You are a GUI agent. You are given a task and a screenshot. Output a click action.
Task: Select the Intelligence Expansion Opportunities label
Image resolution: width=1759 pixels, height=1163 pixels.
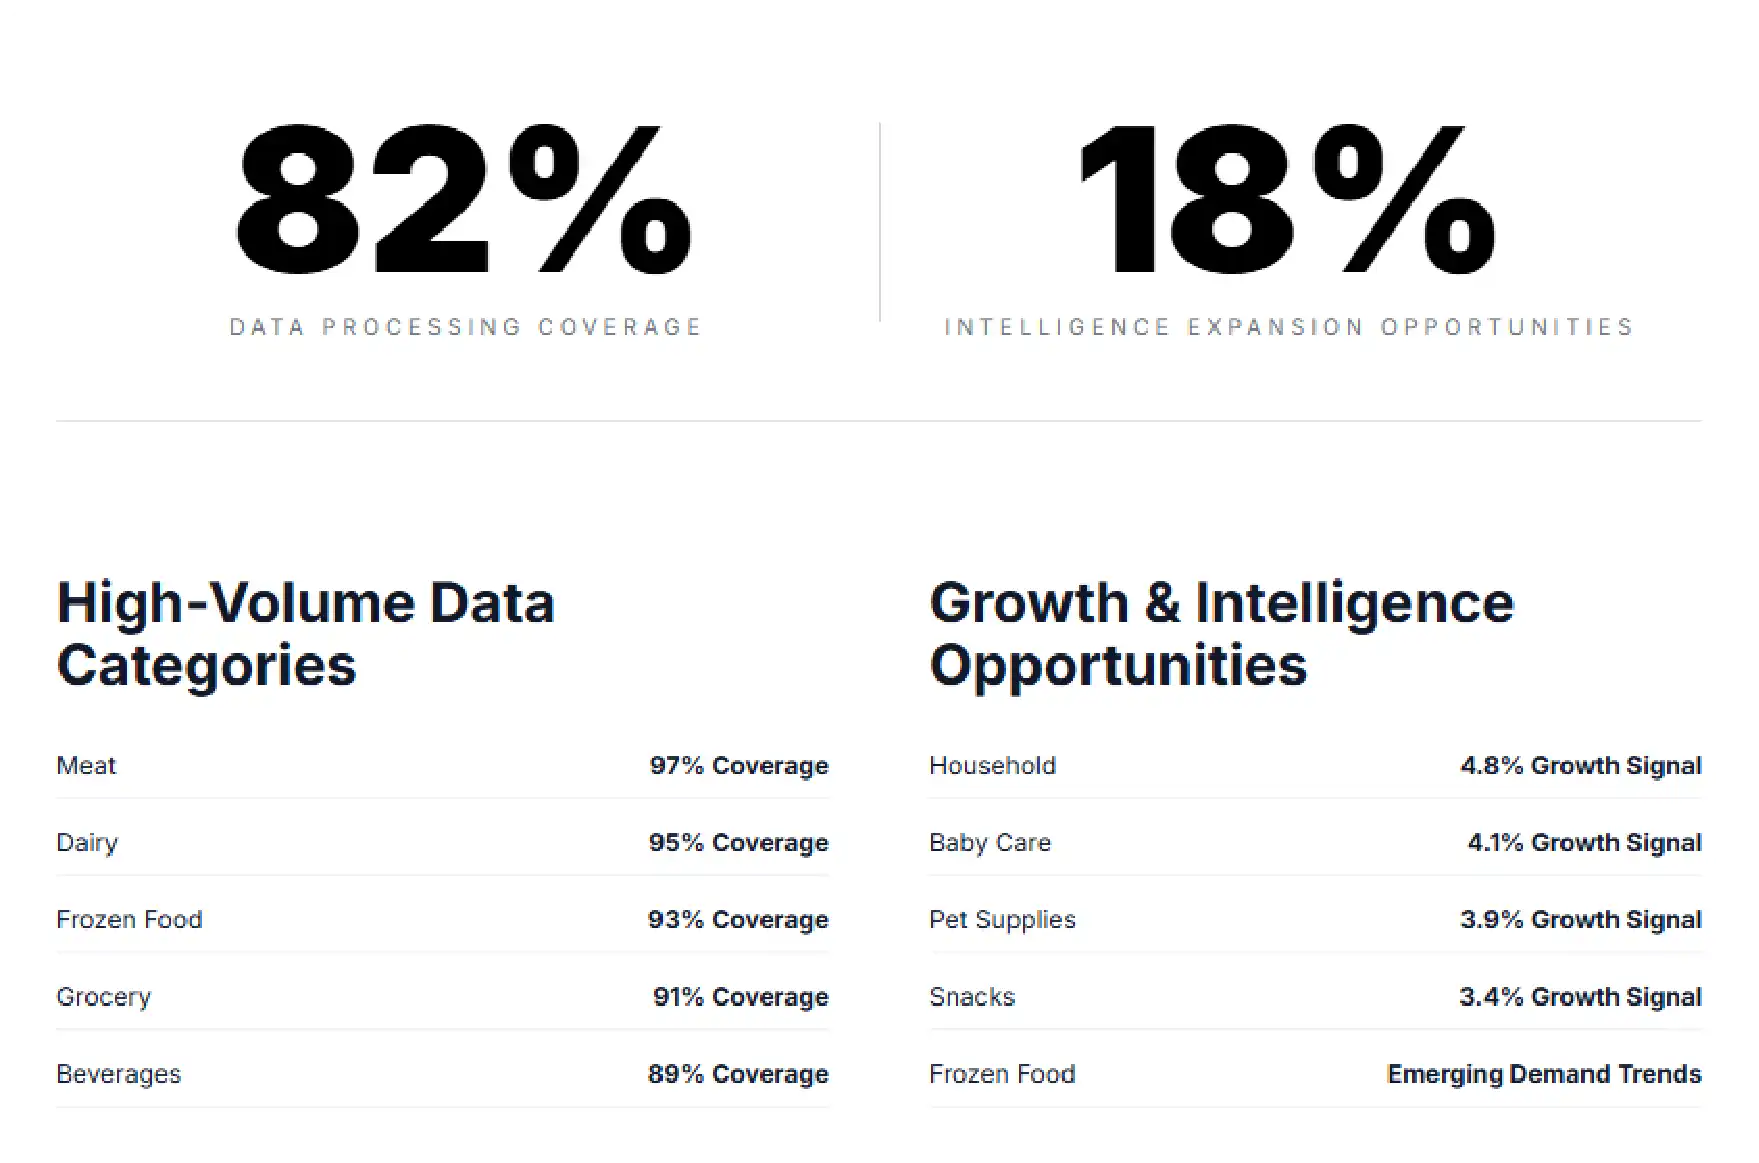(1289, 327)
